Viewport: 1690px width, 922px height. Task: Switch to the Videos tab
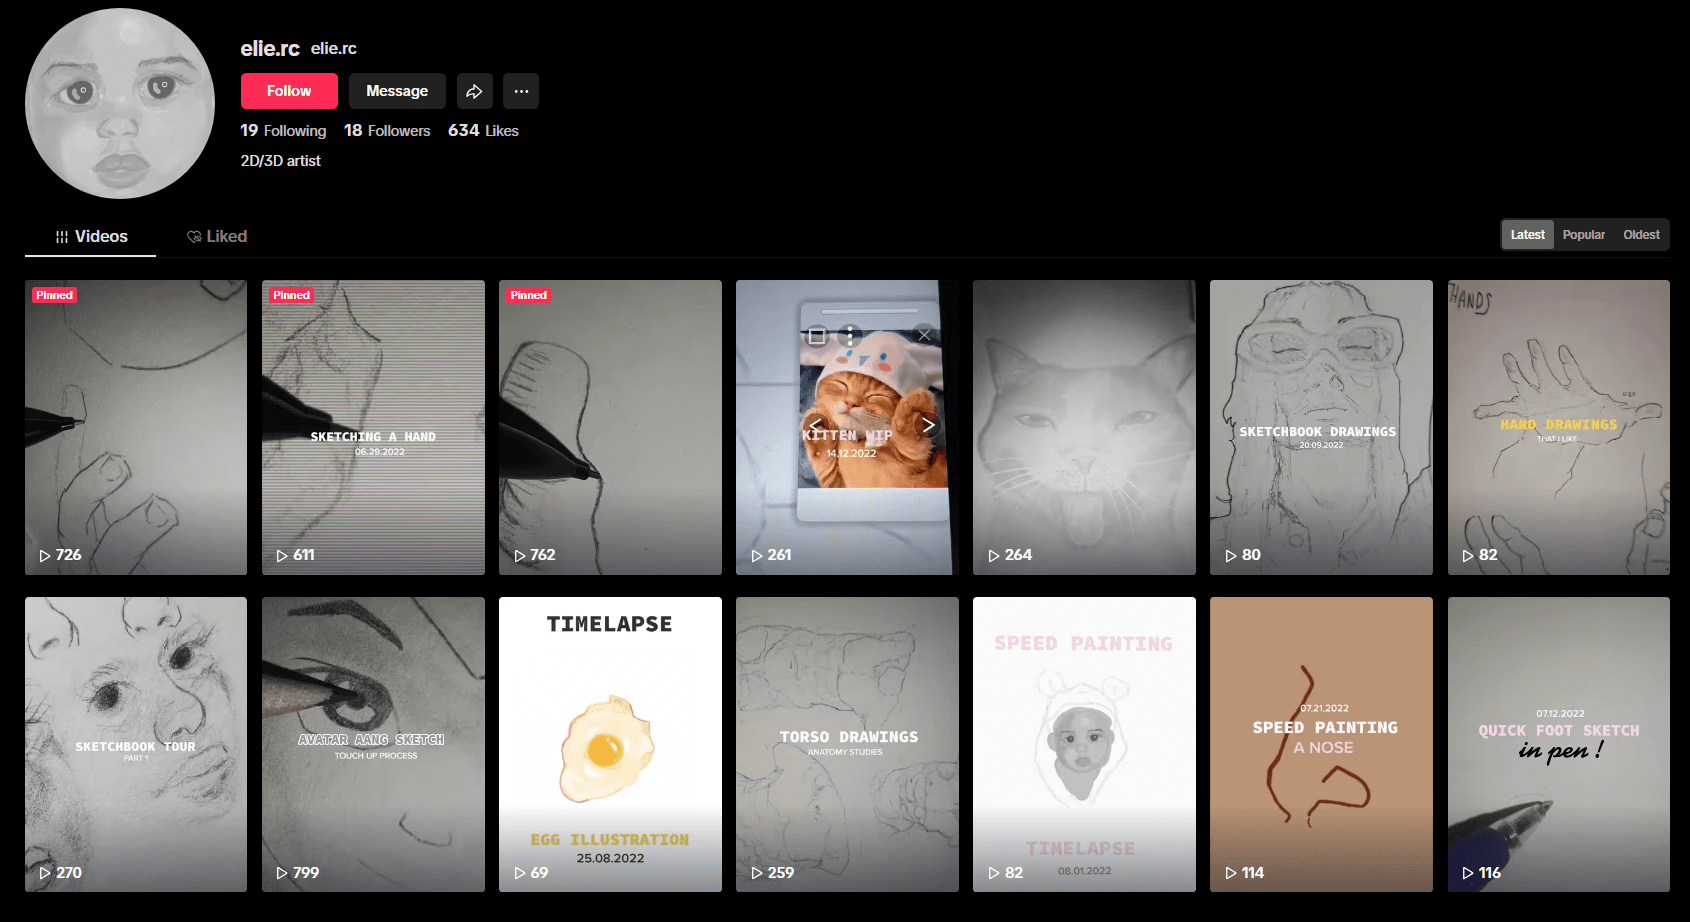tap(91, 237)
